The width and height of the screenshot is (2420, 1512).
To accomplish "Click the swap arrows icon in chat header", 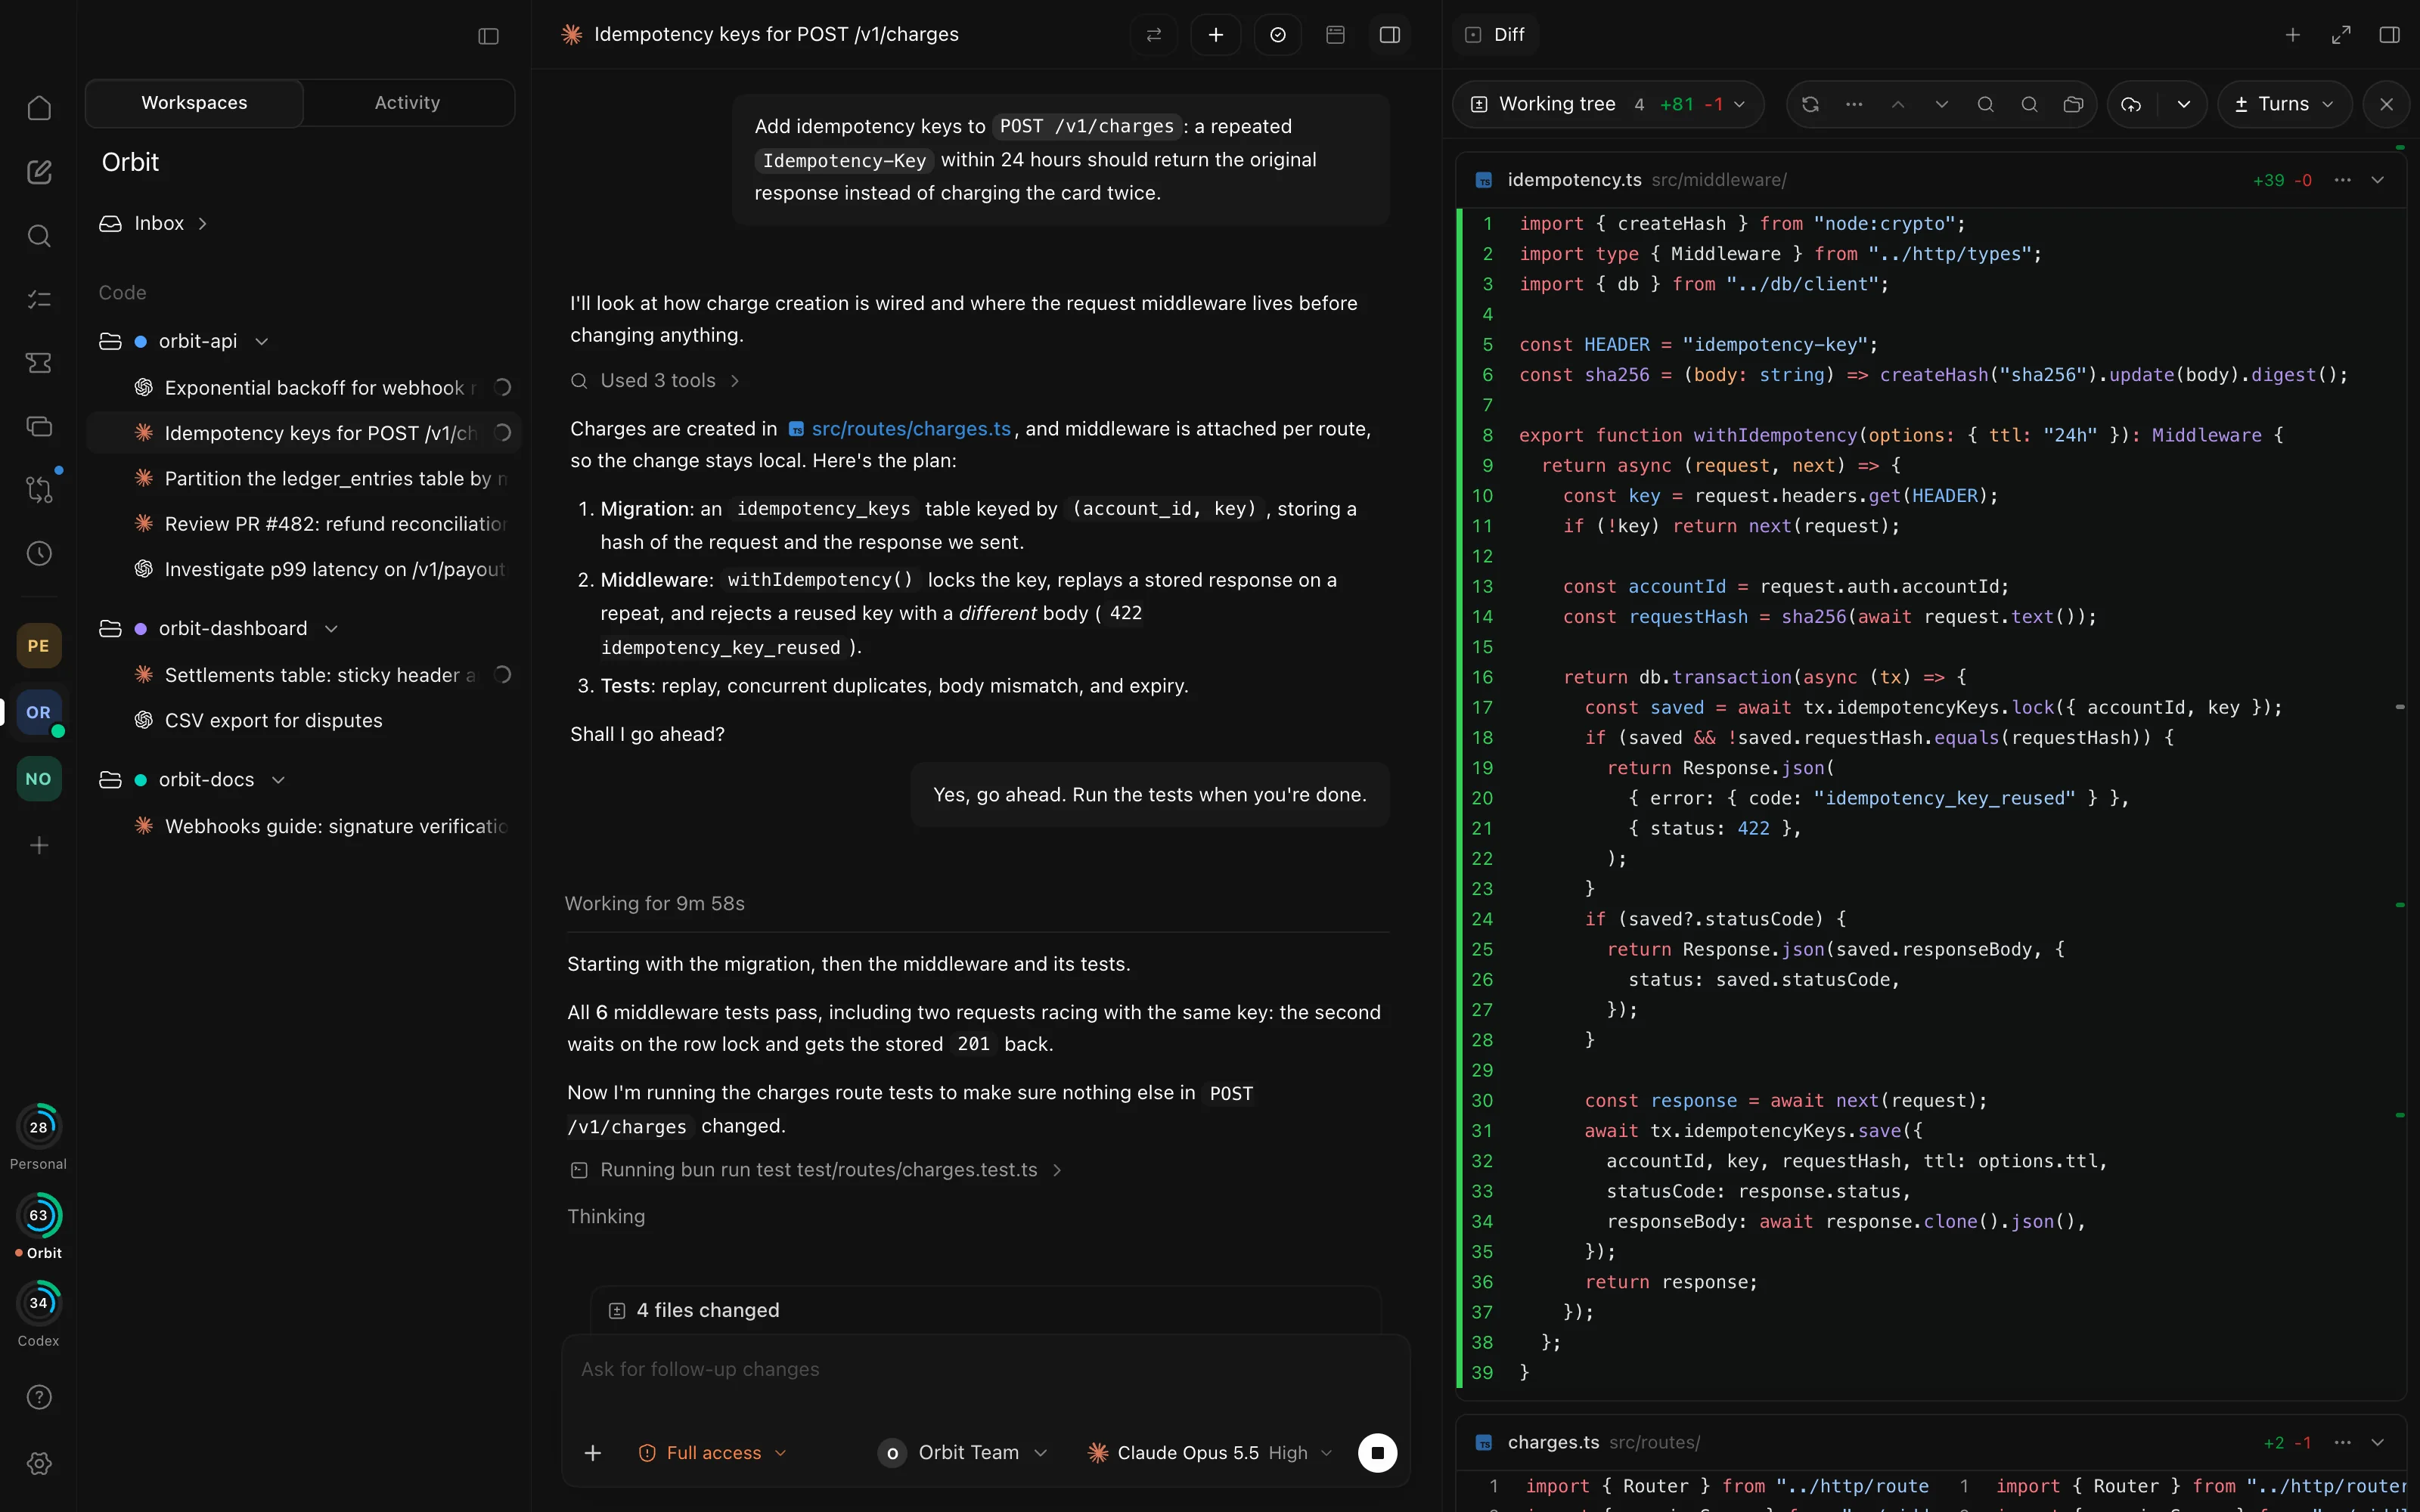I will pyautogui.click(x=1154, y=35).
